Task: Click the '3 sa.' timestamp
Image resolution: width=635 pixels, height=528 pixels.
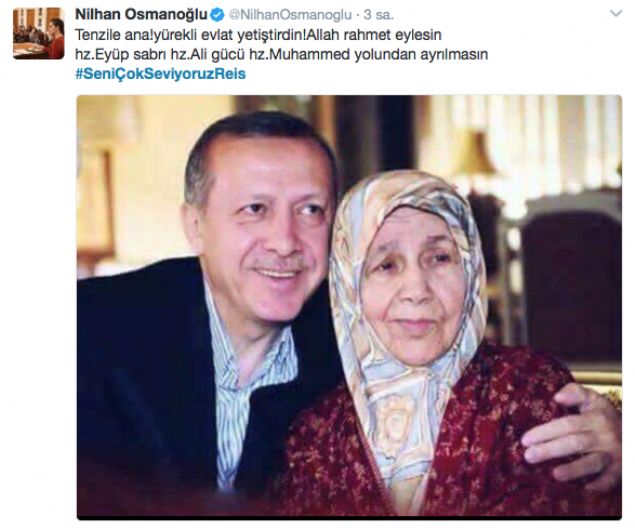Action: (x=378, y=15)
